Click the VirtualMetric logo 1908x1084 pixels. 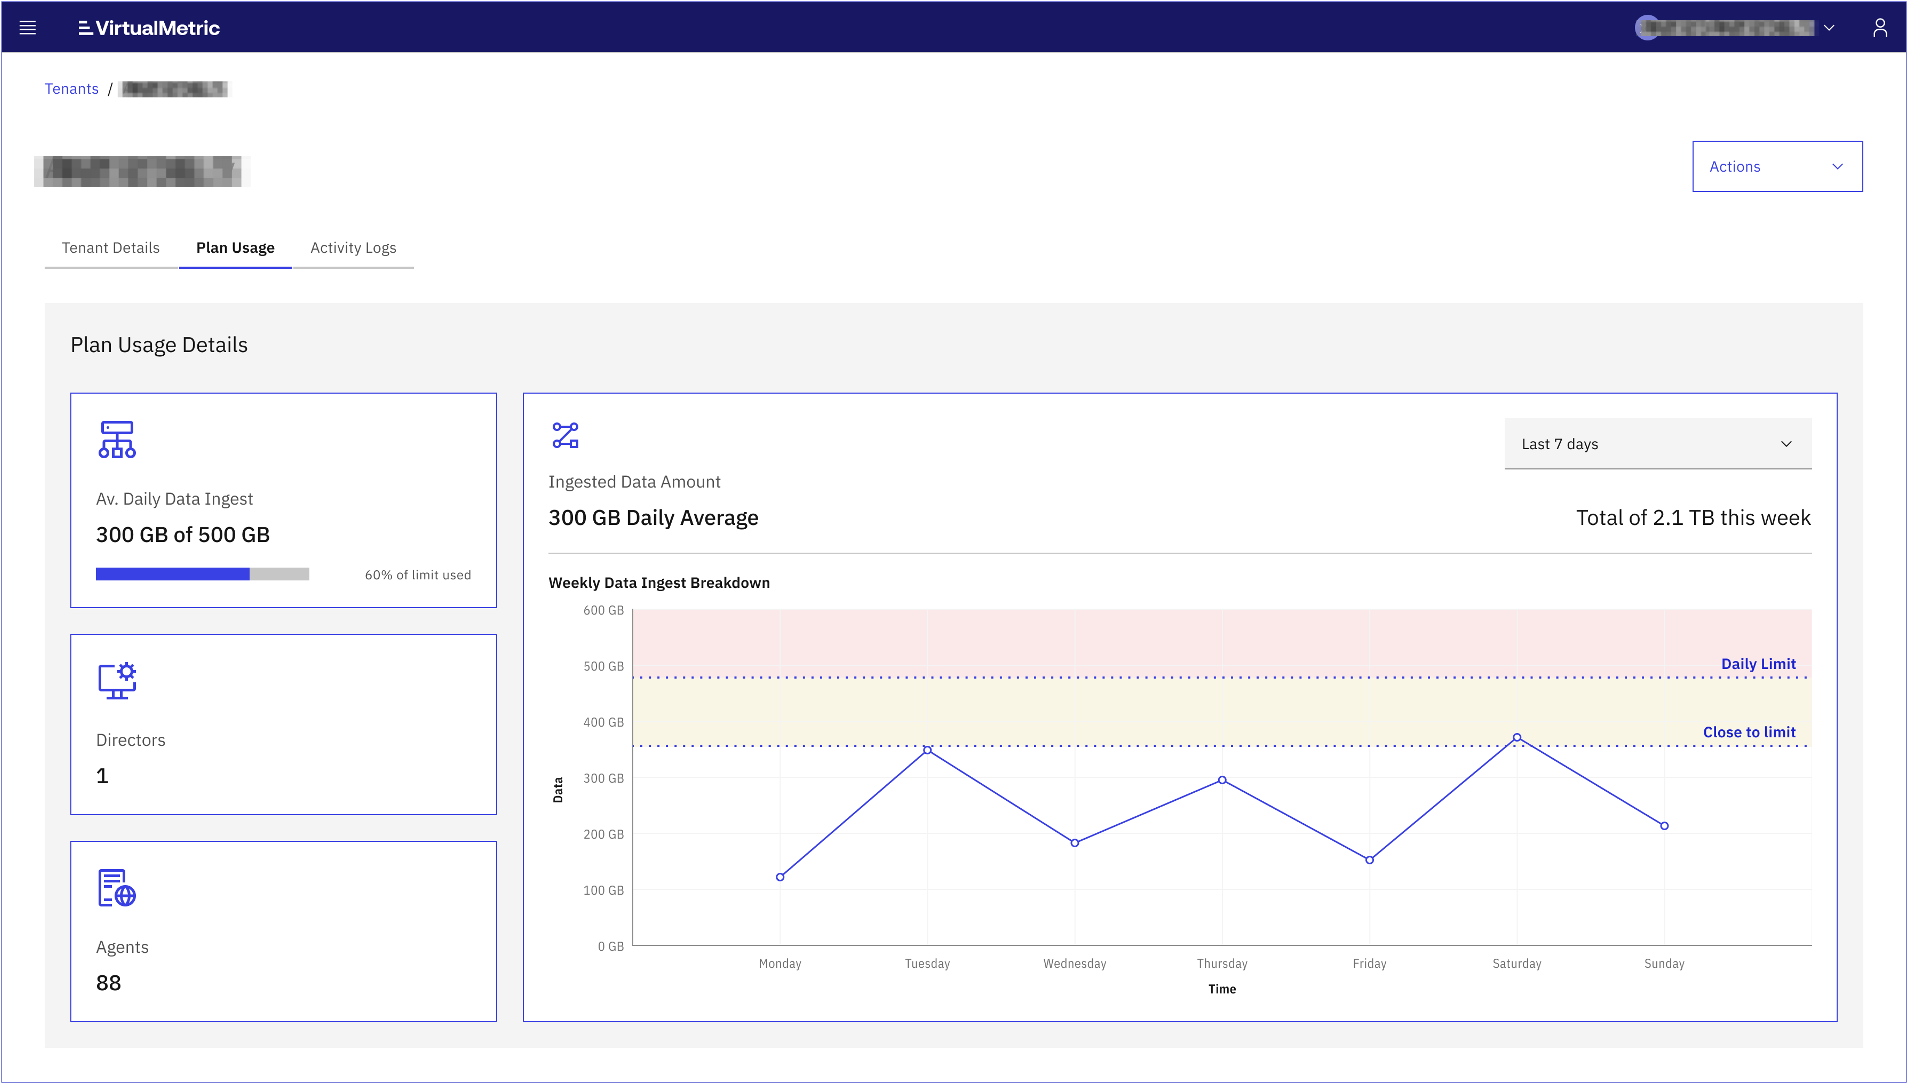(148, 27)
